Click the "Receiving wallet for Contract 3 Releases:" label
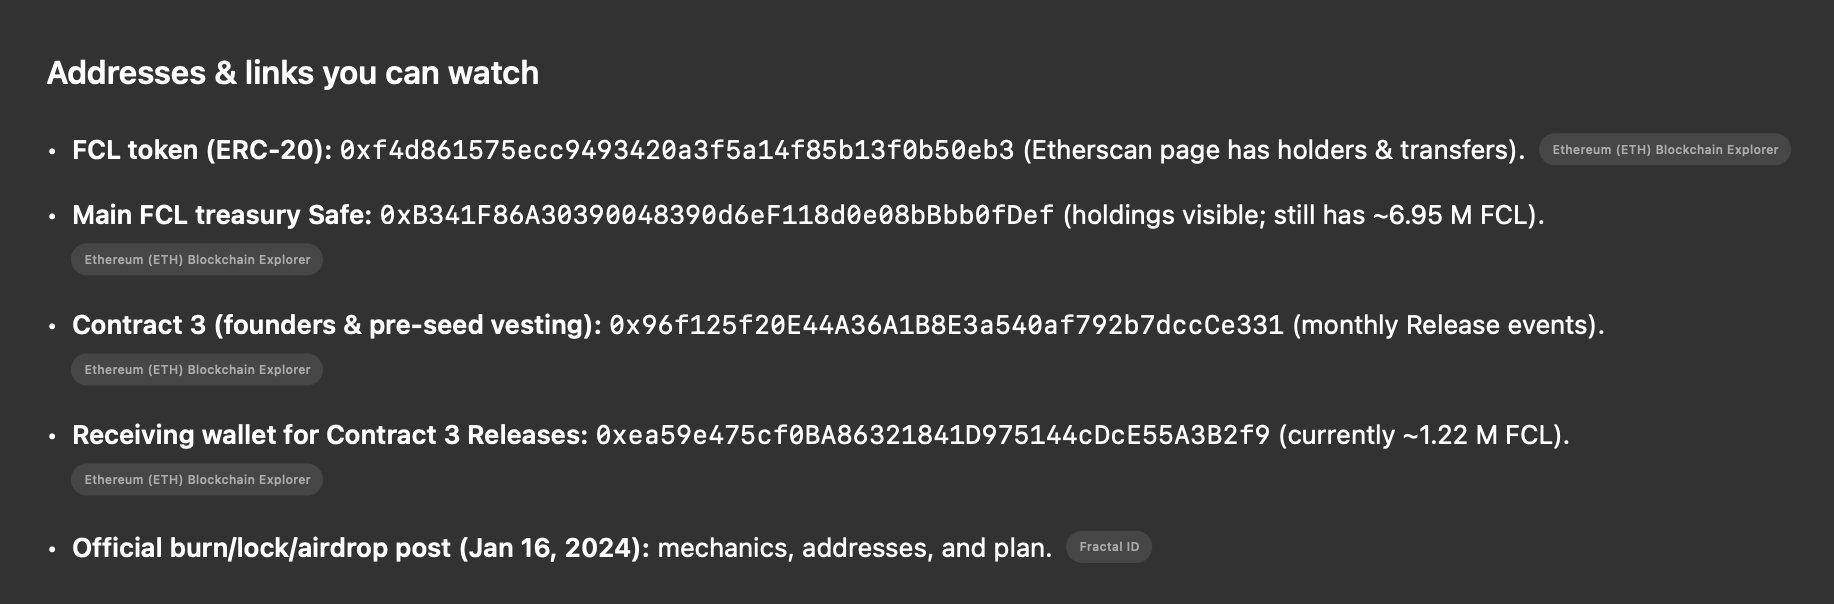1834x604 pixels. coord(330,436)
